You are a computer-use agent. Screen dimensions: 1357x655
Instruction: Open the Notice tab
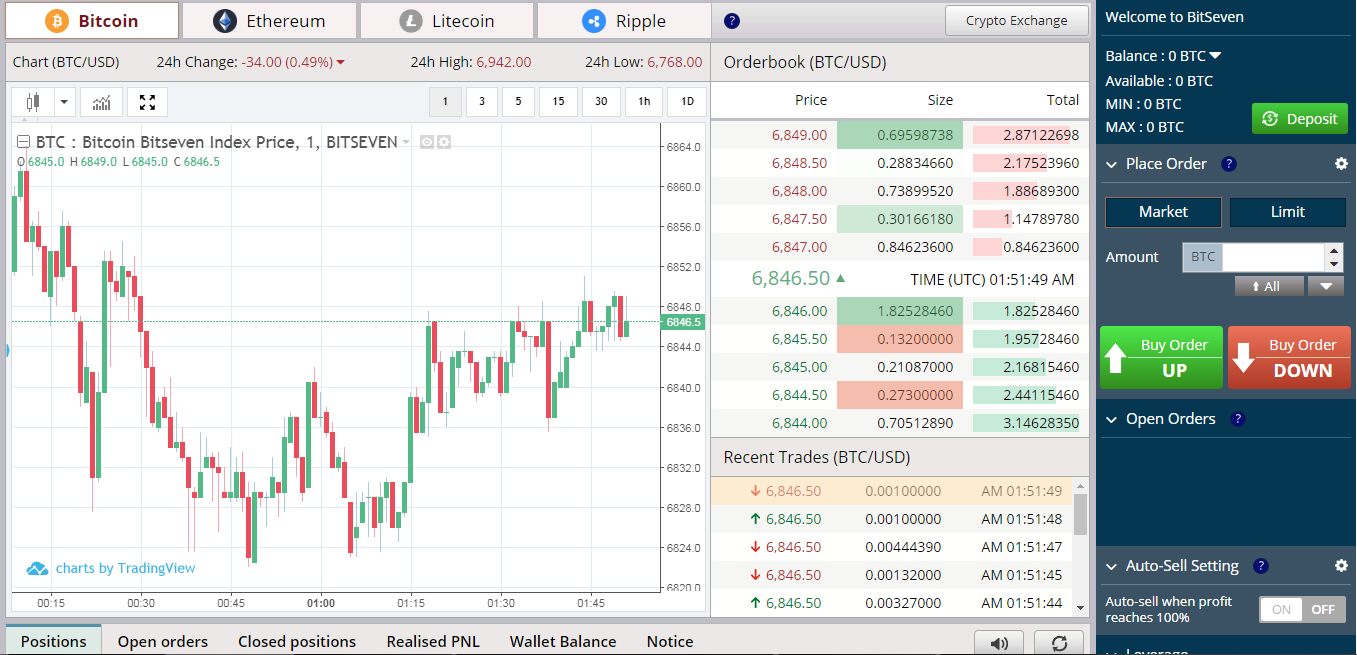point(670,642)
